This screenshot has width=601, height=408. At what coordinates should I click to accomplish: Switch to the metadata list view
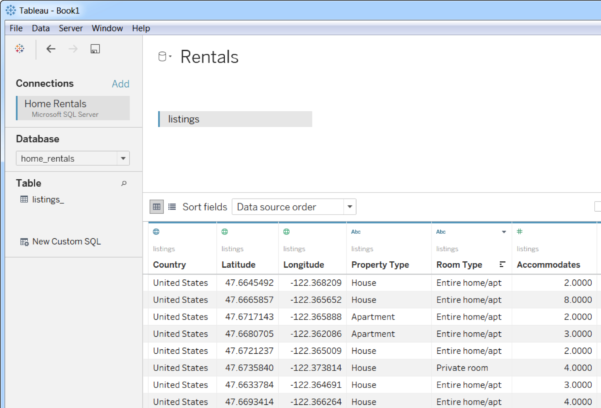(x=172, y=207)
